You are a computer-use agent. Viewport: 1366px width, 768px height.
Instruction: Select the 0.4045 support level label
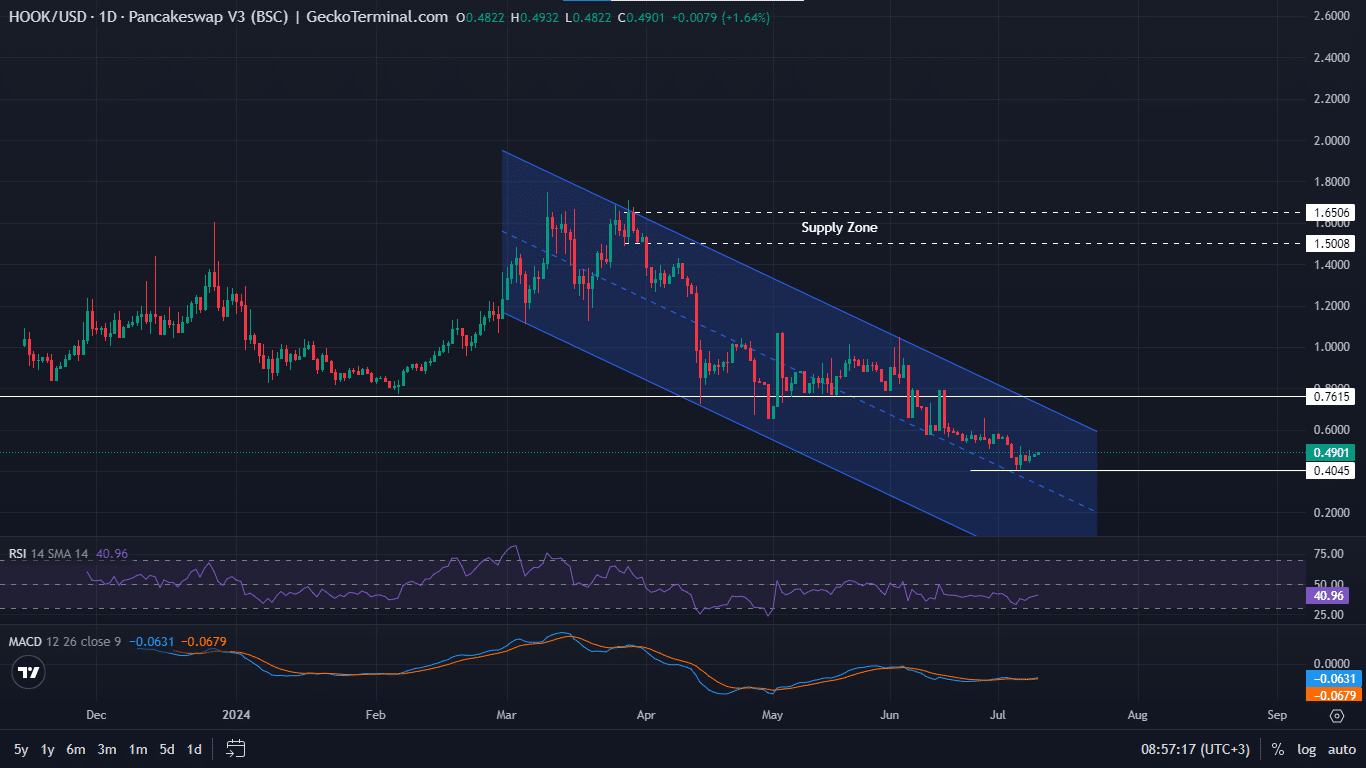tap(1331, 471)
